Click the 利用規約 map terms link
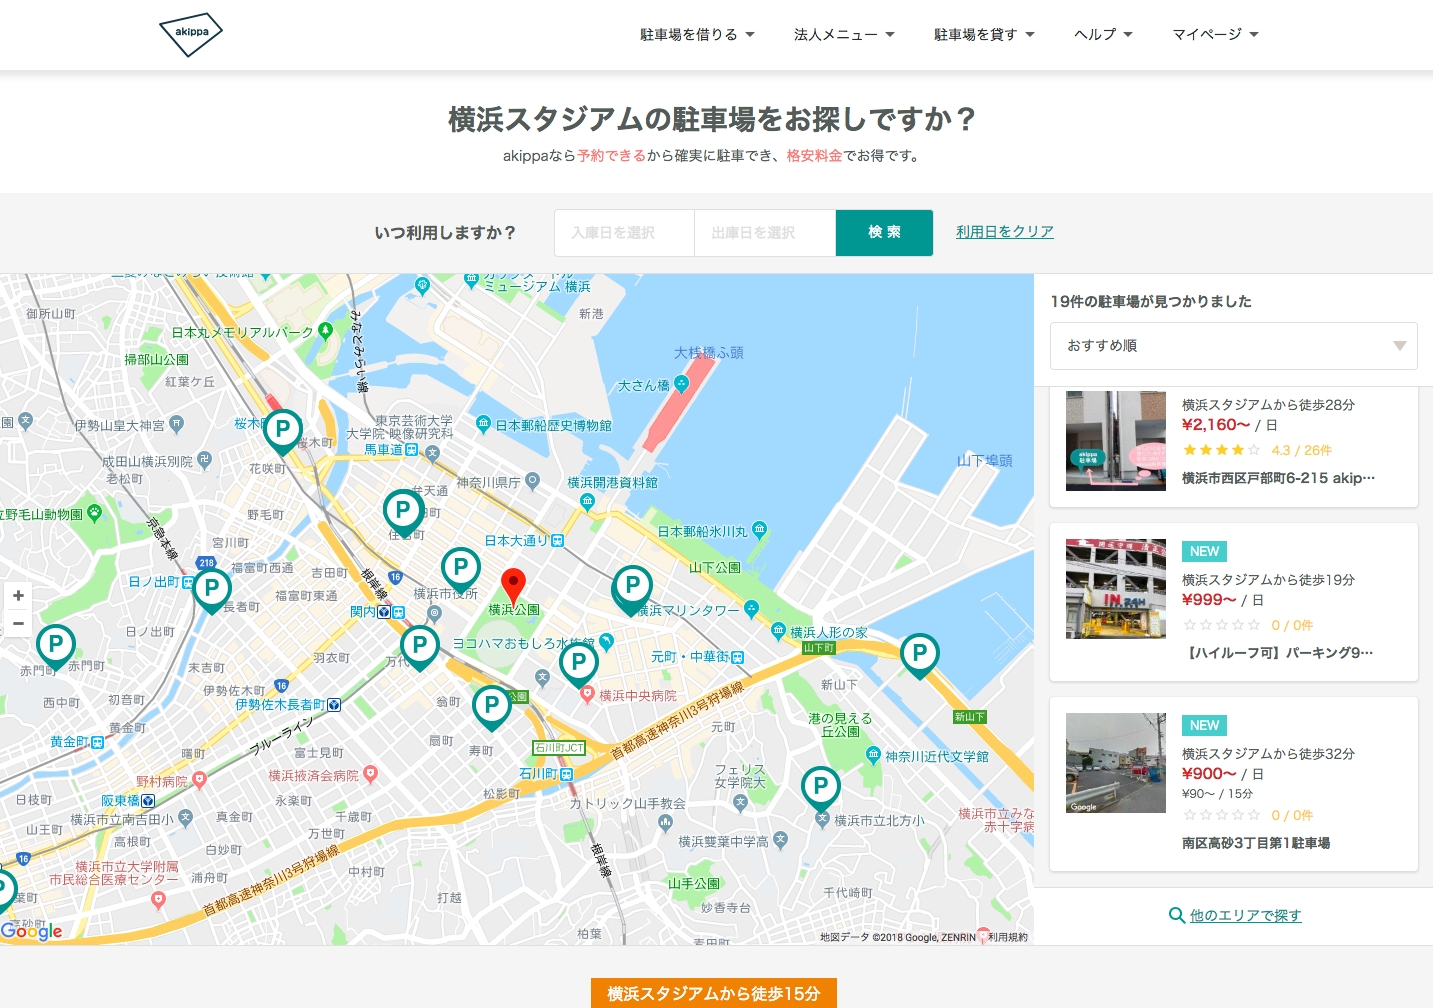This screenshot has width=1433, height=1008. click(1008, 937)
